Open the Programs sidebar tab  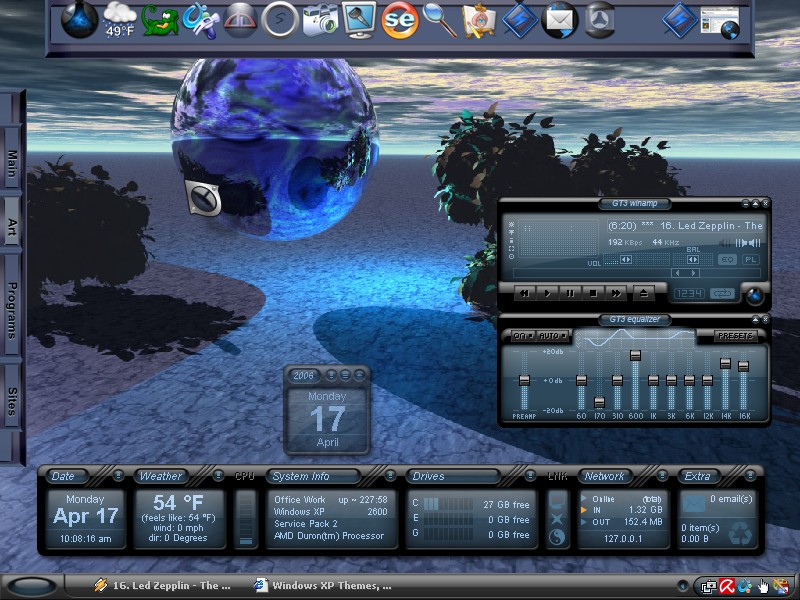[x=12, y=309]
